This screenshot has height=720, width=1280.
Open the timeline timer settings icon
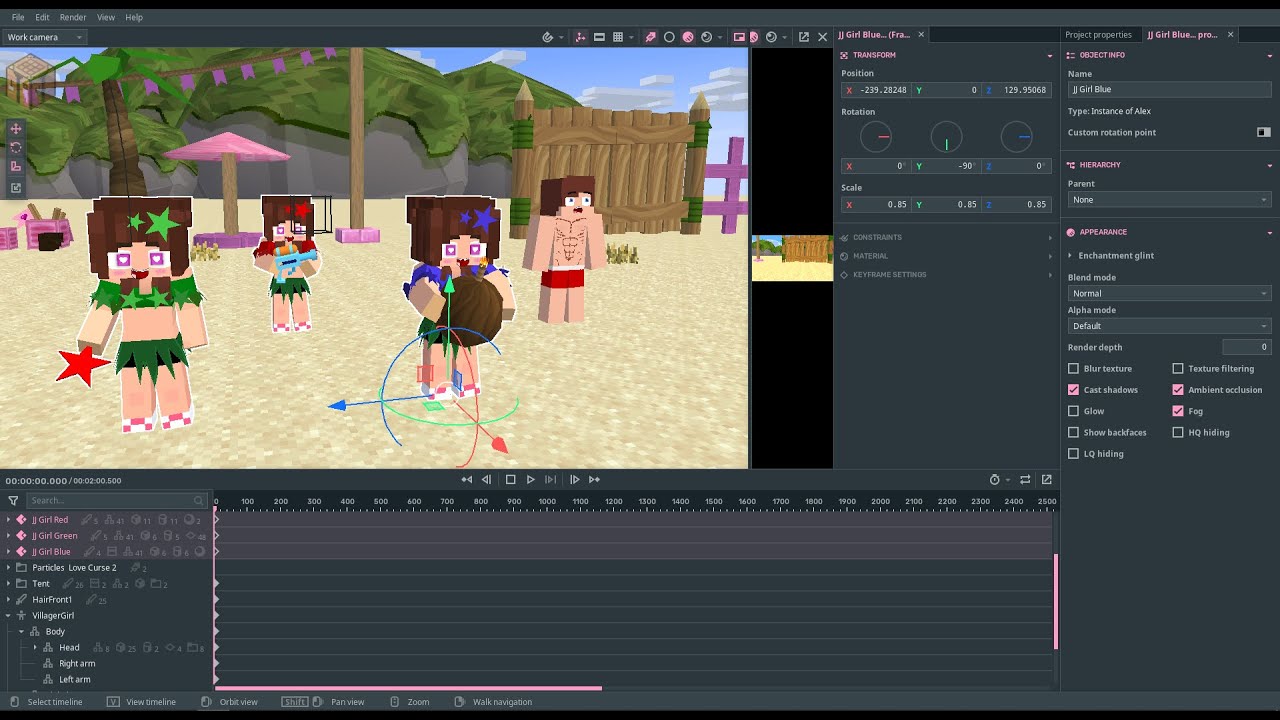click(x=995, y=480)
